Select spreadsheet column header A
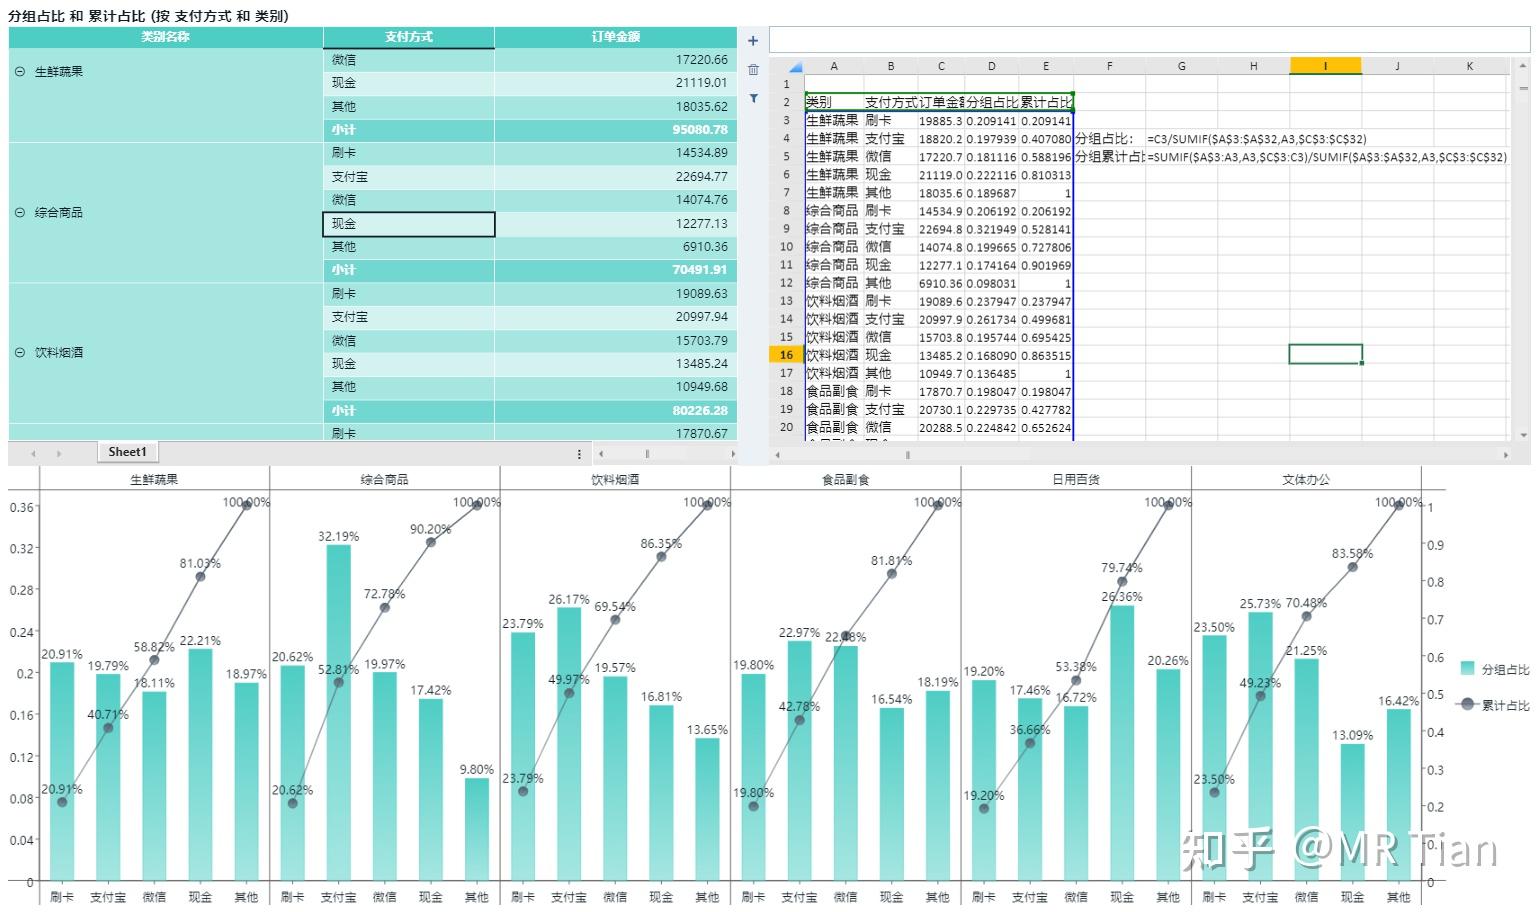Image resolution: width=1538 pixels, height=912 pixels. click(834, 66)
